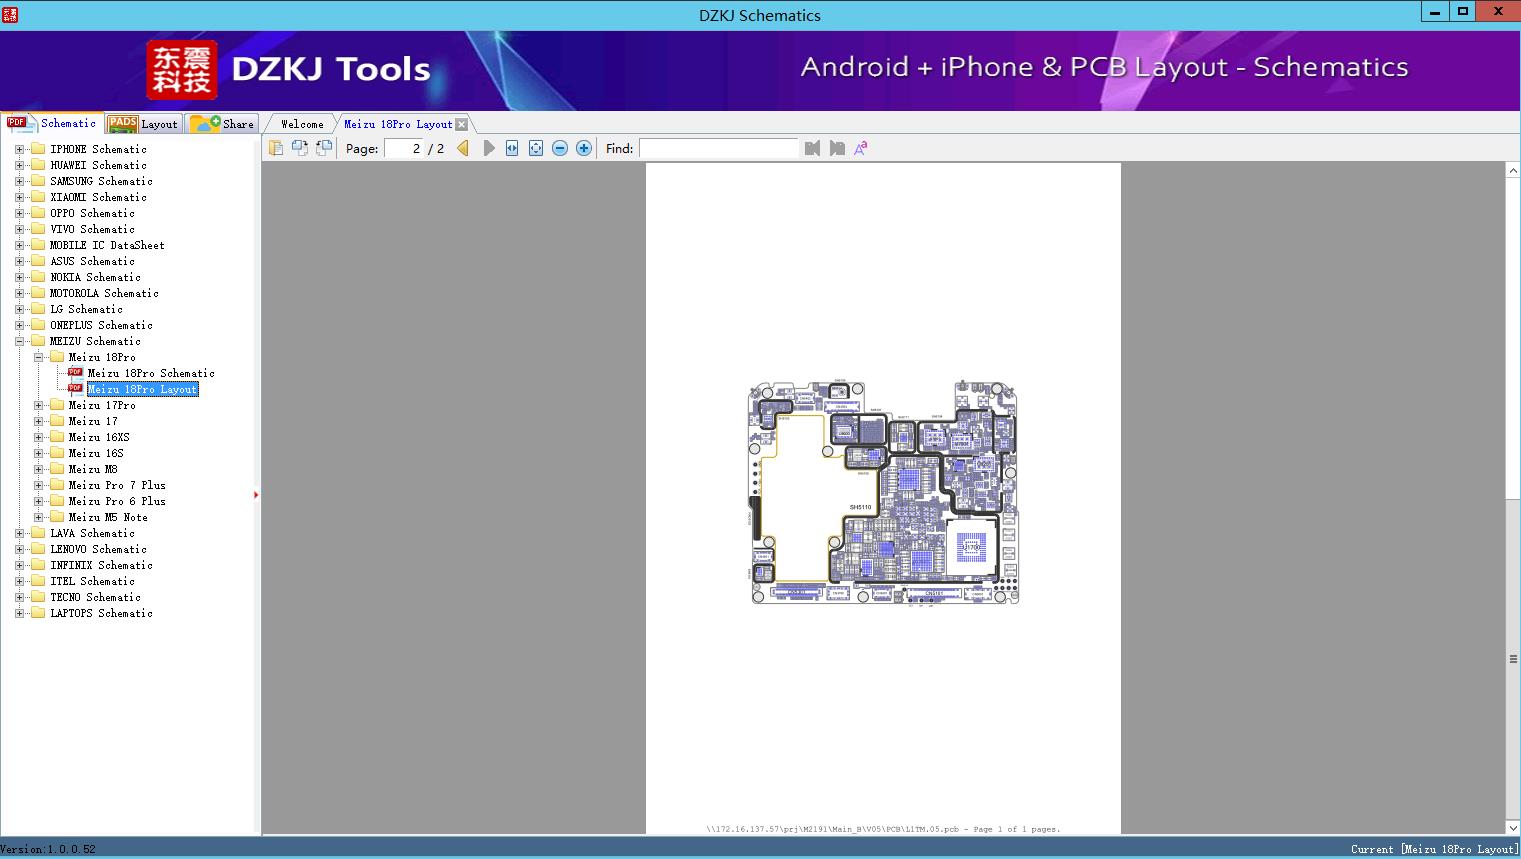1521x859 pixels.
Task: Select the LENOVO Schematic folder
Action: point(98,549)
